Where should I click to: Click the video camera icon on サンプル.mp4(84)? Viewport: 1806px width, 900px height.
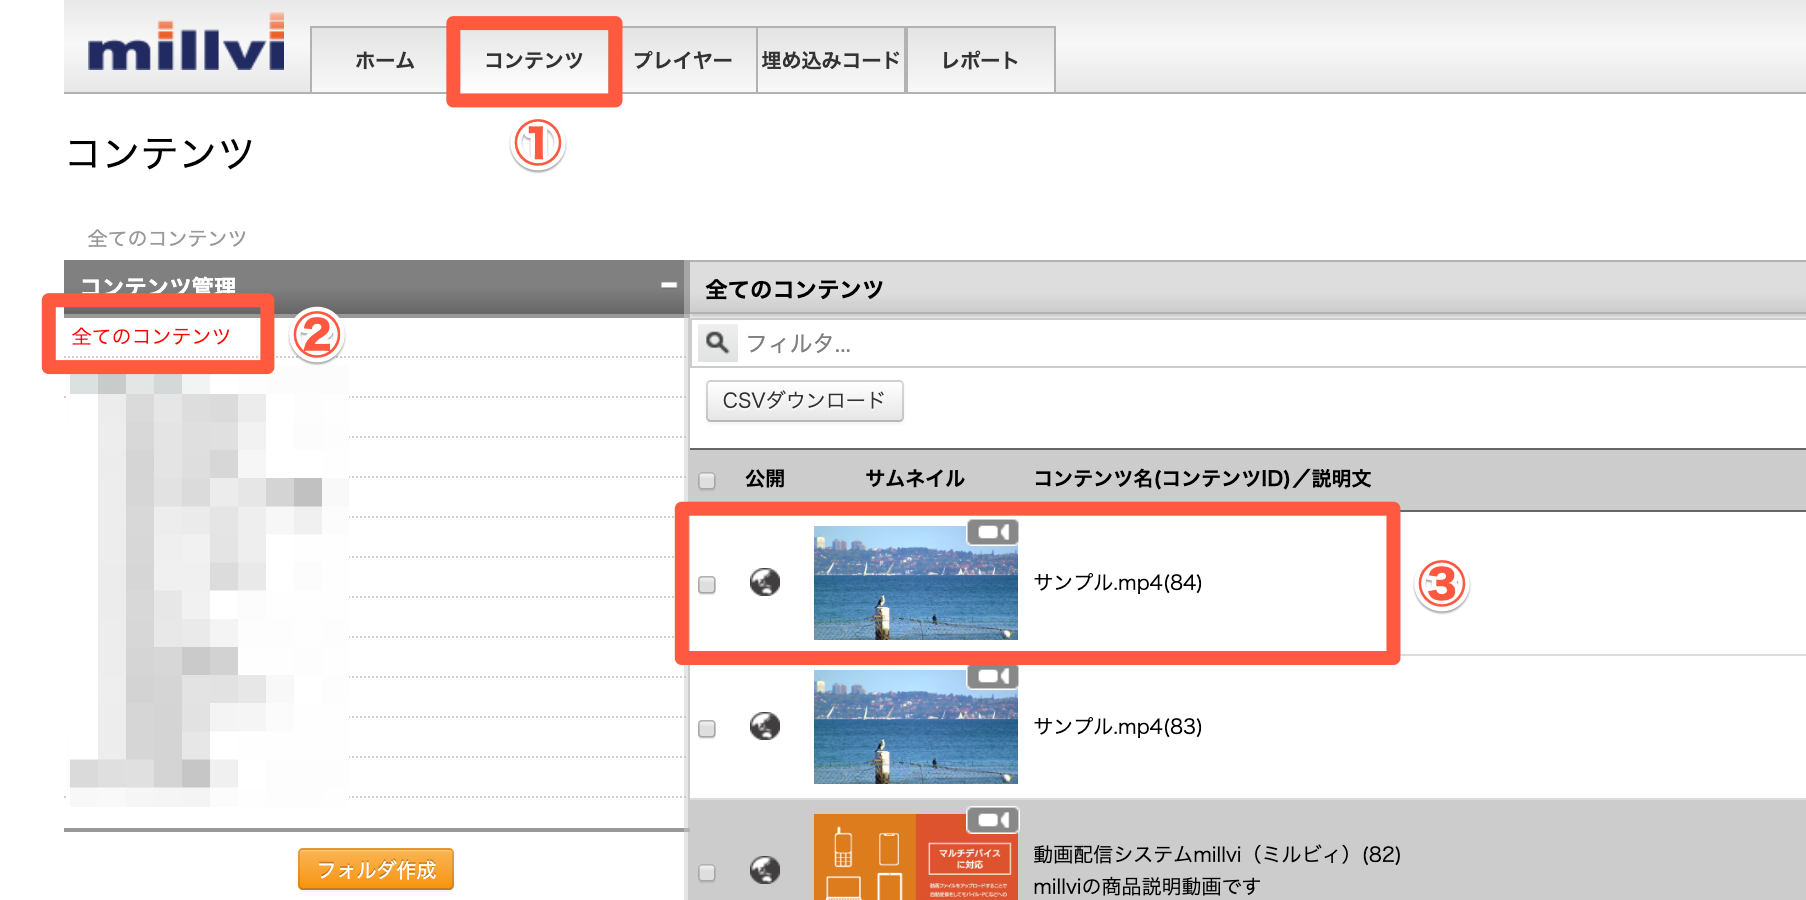tap(993, 532)
